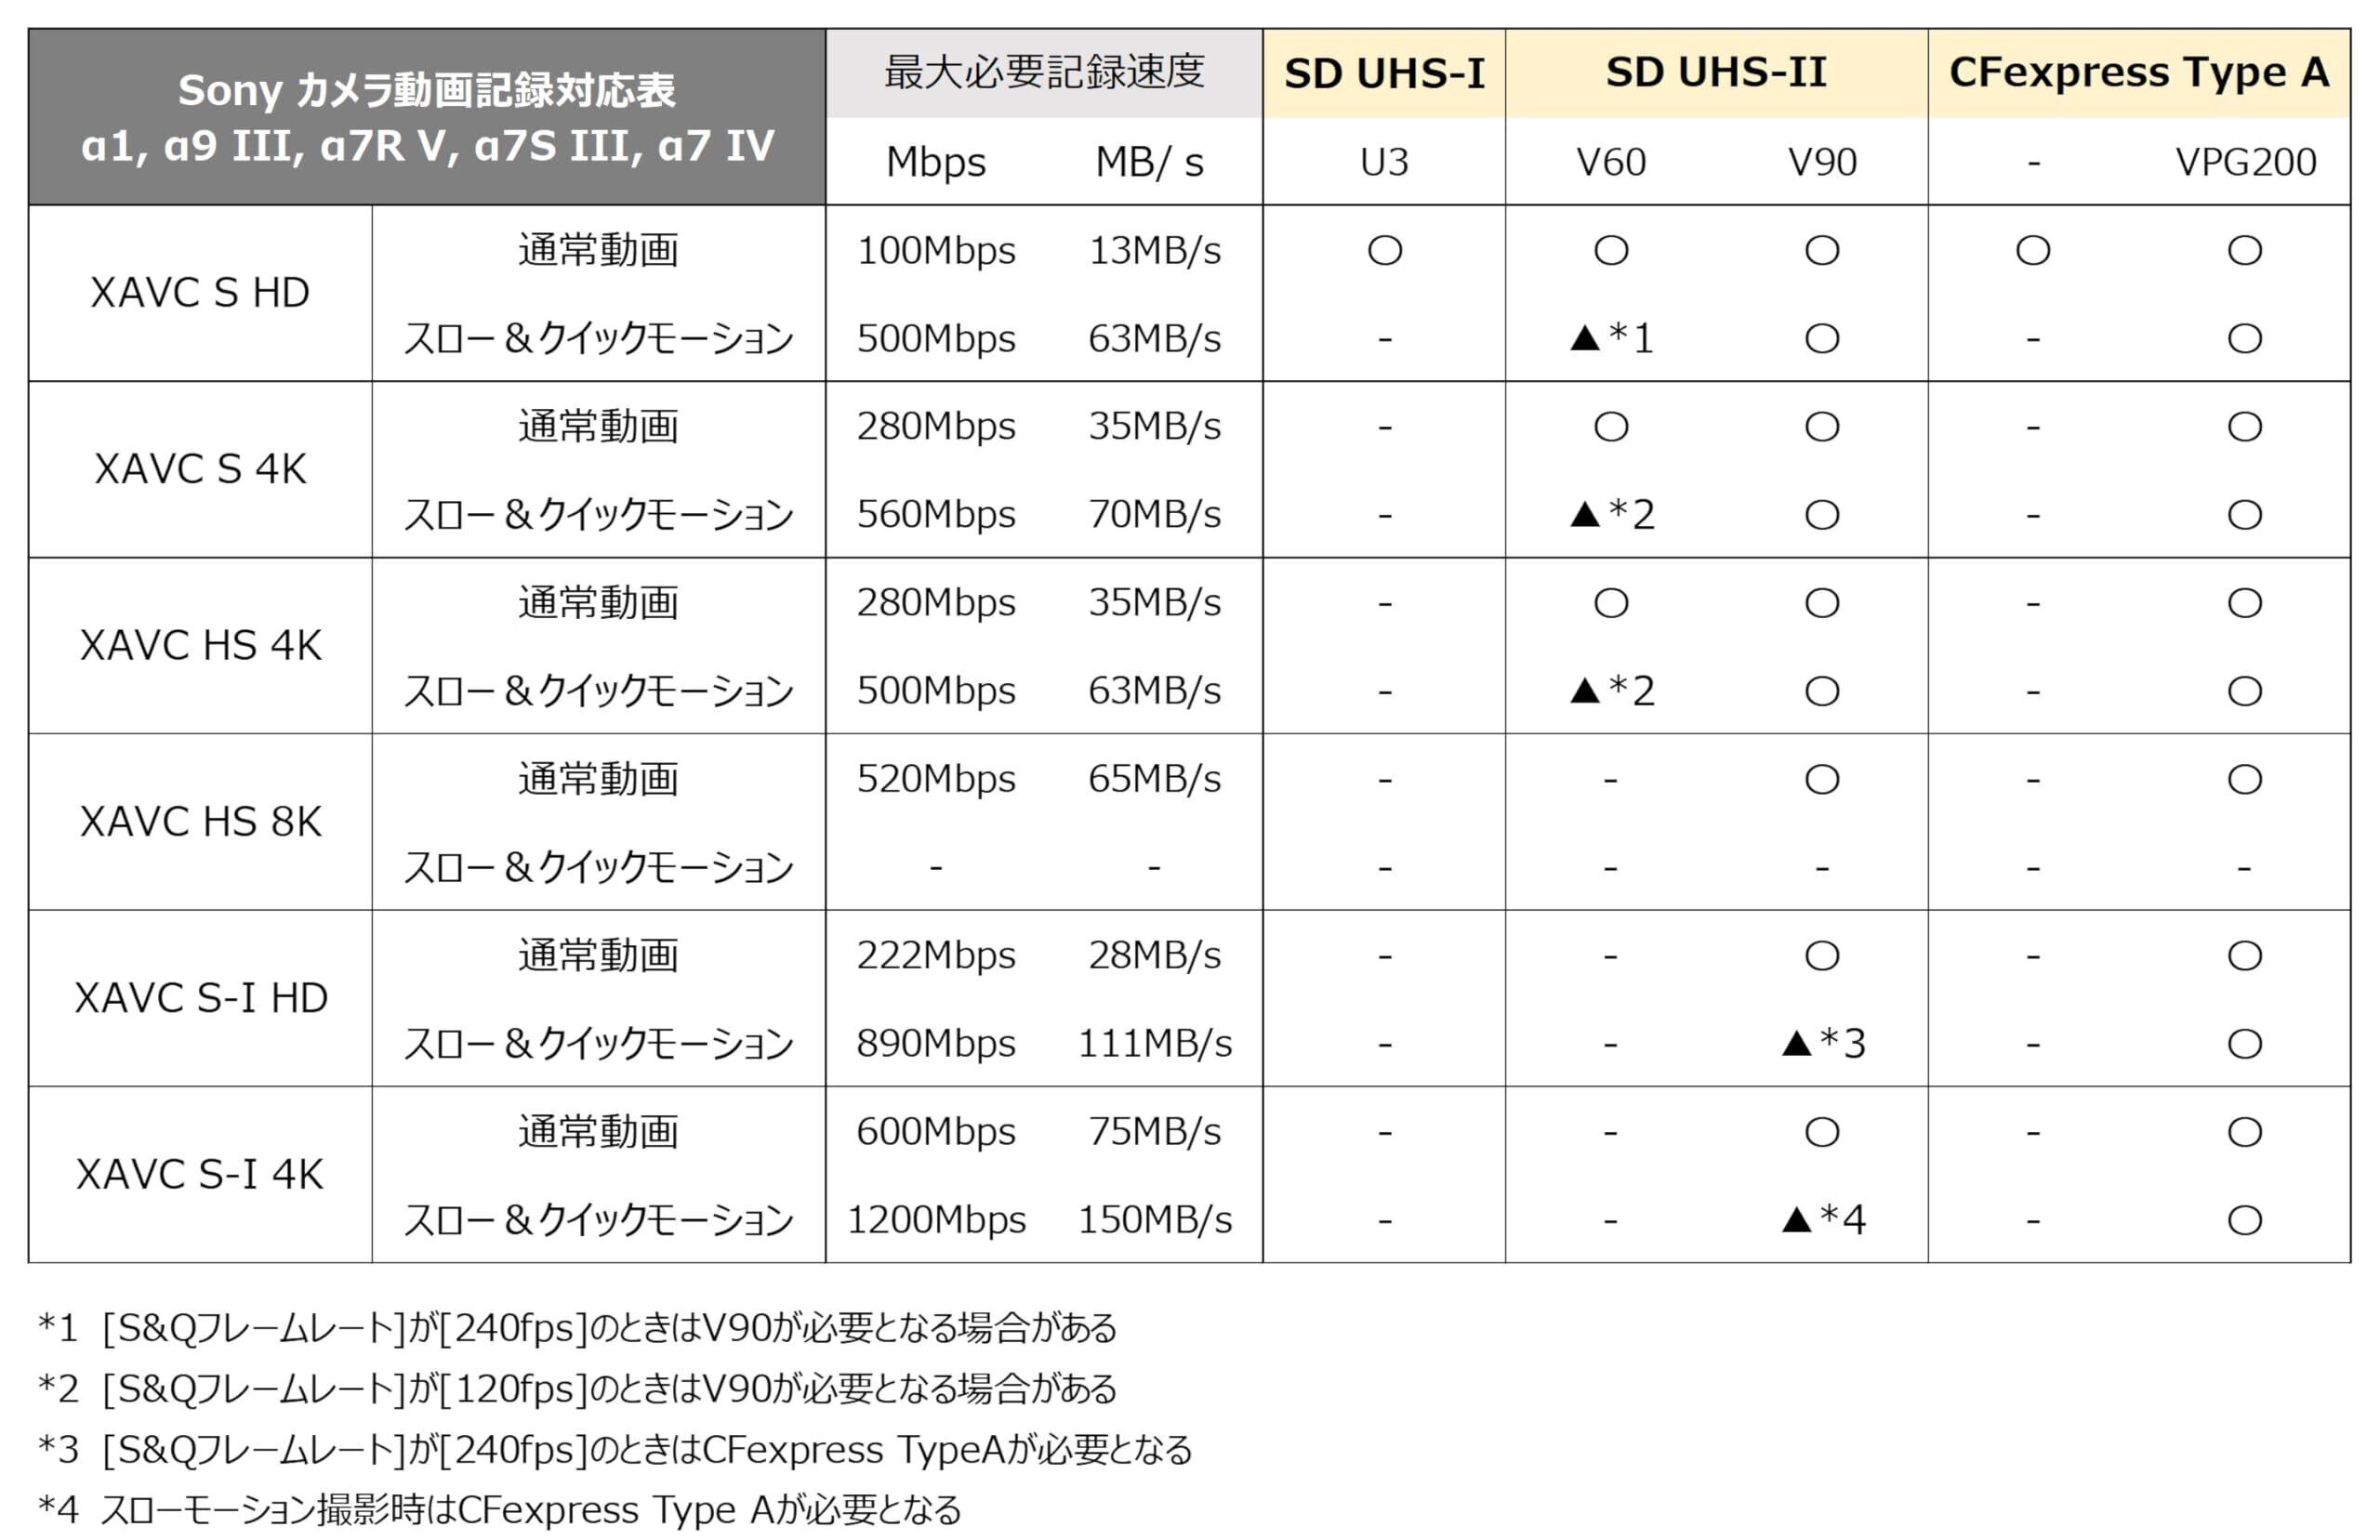
Task: Click the XAVC HS 8K row label
Action: click(200, 822)
